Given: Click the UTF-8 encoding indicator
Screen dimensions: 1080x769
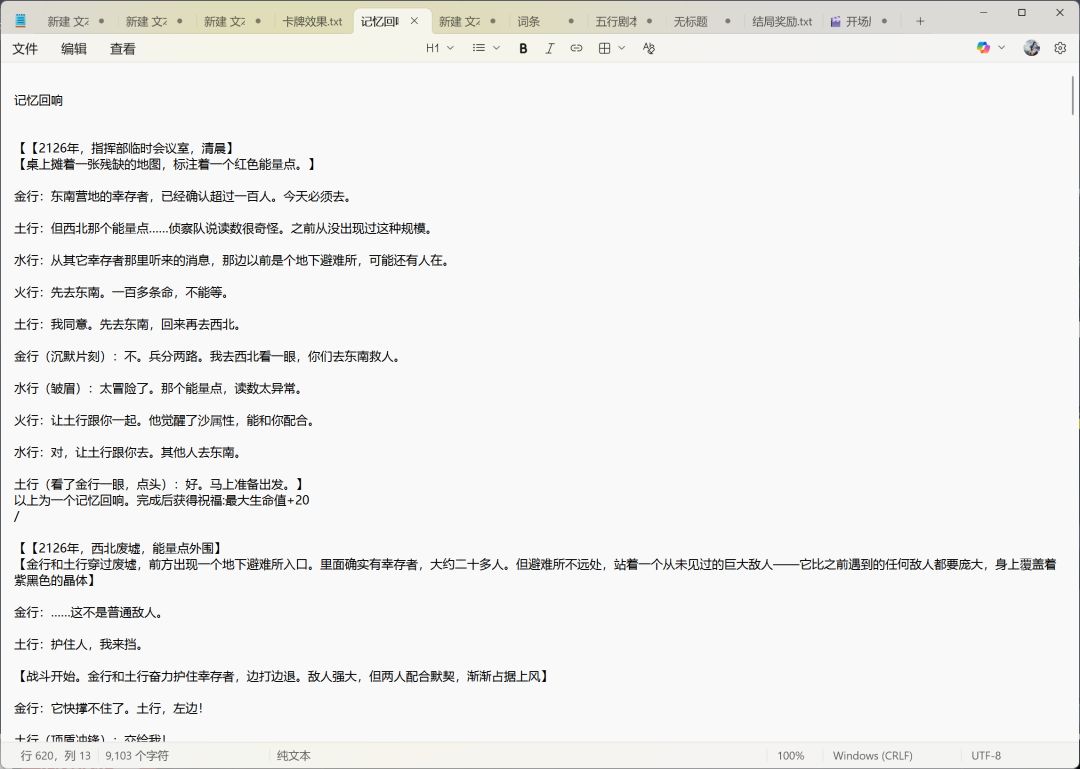Looking at the screenshot, I should [986, 756].
